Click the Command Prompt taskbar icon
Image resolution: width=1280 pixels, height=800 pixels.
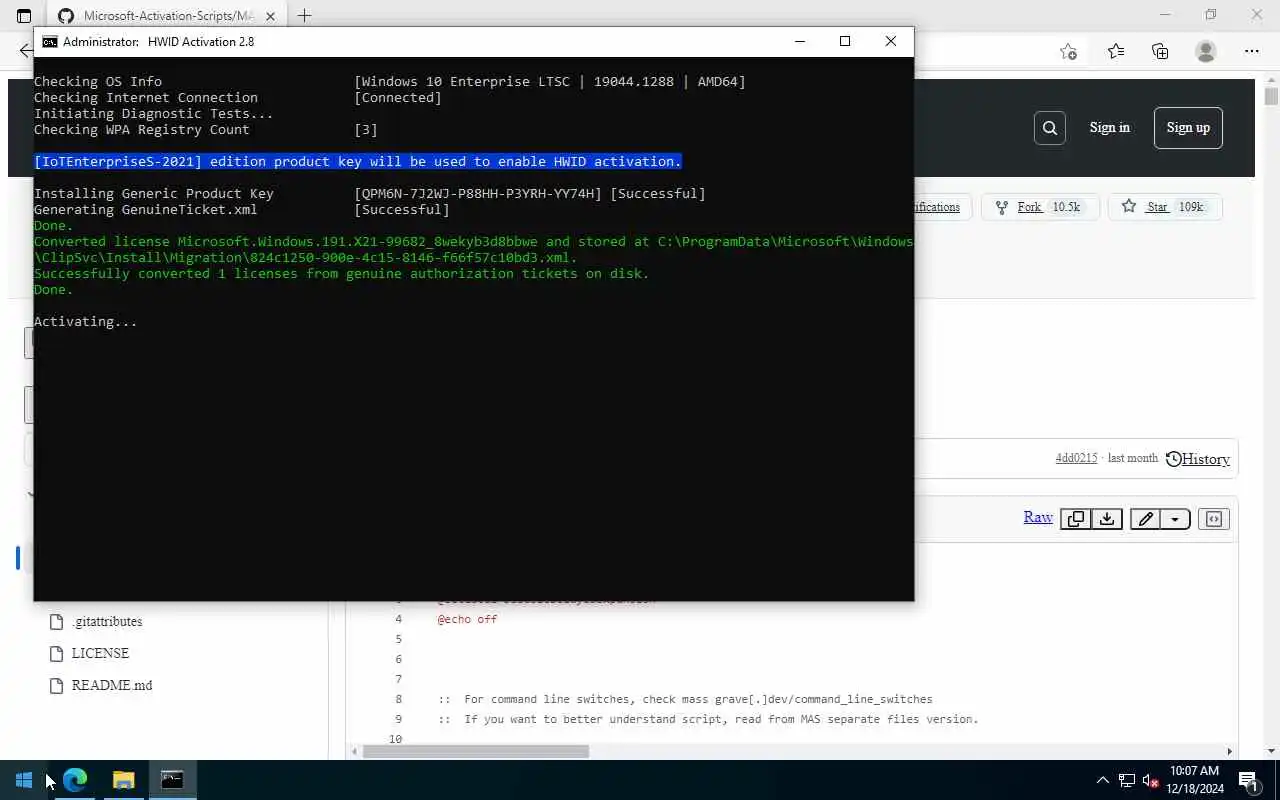172,780
